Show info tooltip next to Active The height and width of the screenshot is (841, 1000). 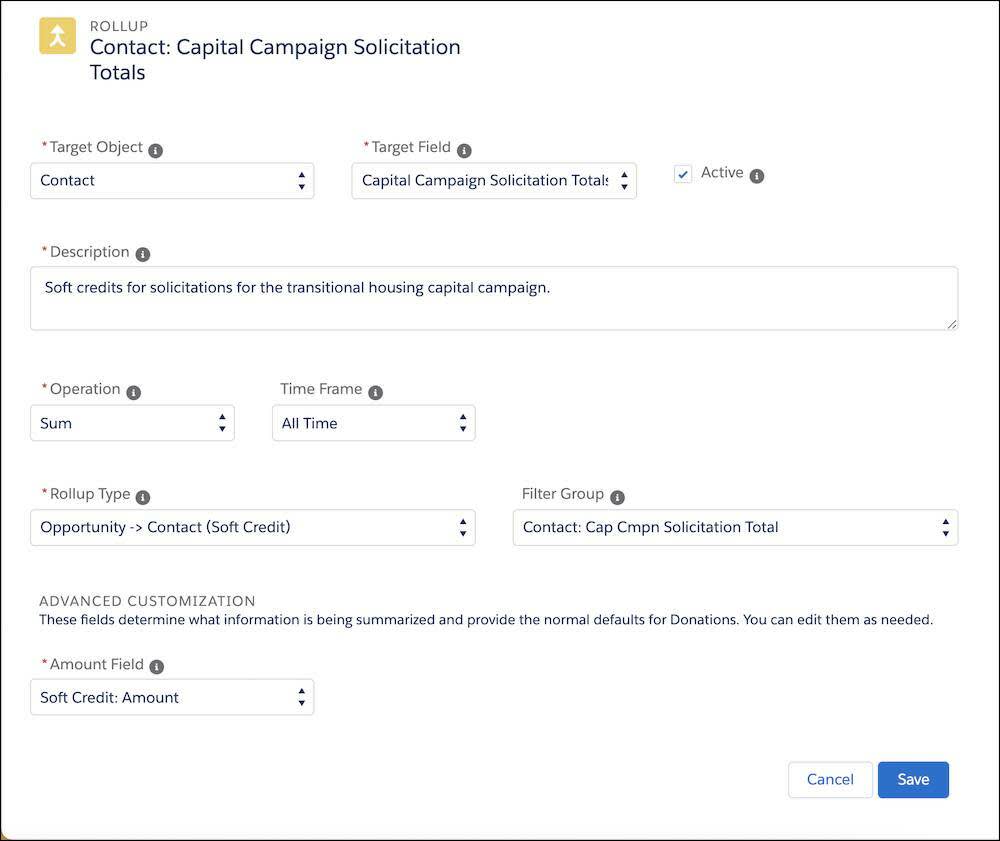(757, 176)
